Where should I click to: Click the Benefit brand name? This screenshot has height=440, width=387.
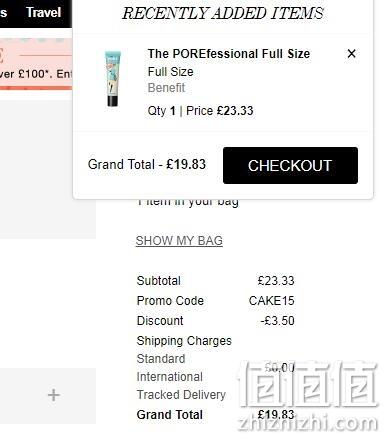click(x=166, y=88)
